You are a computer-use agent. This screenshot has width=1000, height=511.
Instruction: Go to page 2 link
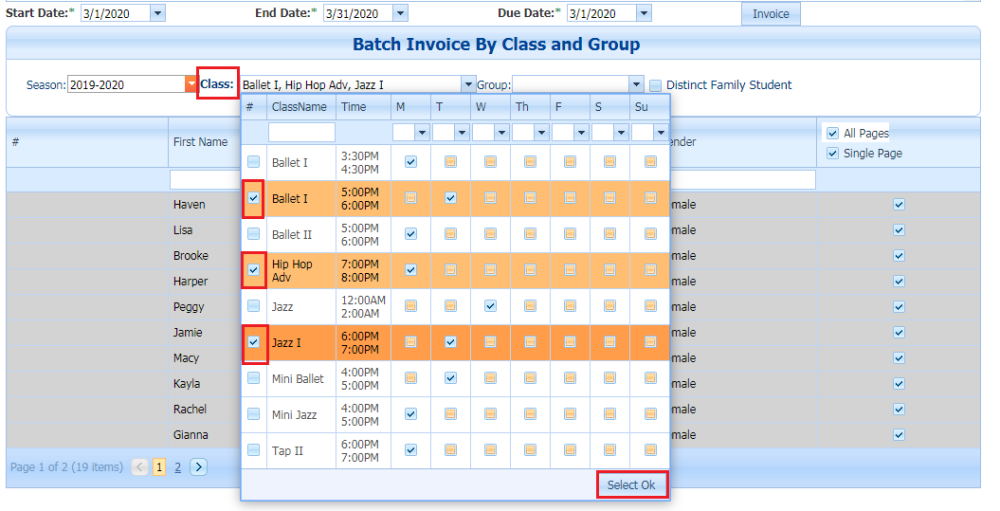click(x=178, y=468)
